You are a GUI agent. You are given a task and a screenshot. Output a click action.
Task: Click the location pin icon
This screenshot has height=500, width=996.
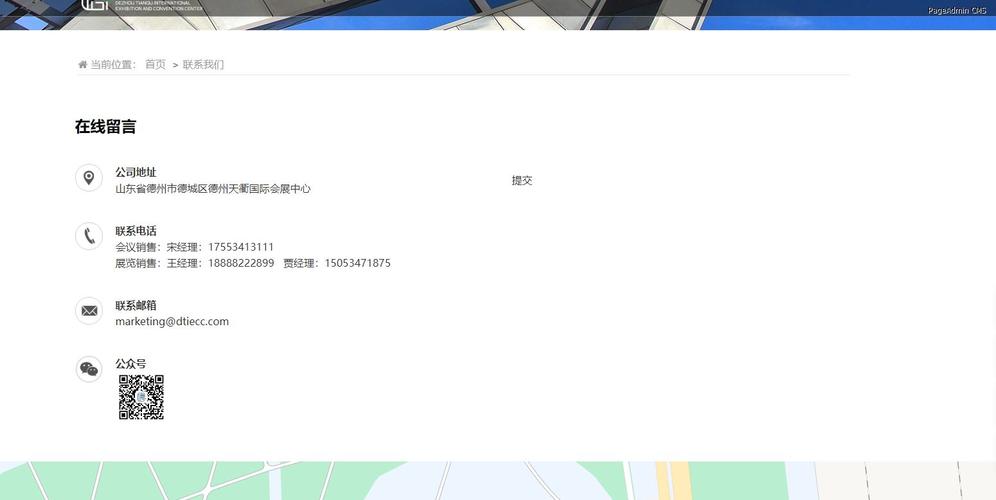tap(89, 178)
